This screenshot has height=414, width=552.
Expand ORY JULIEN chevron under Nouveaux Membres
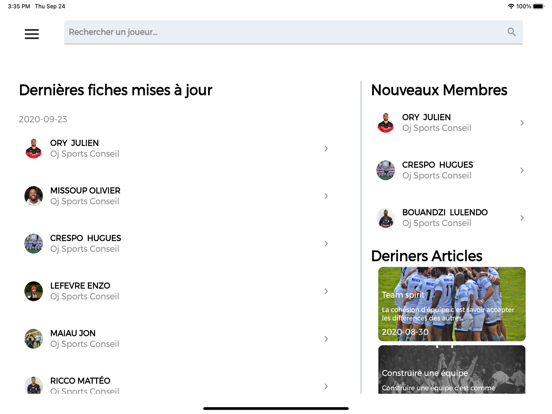point(522,123)
